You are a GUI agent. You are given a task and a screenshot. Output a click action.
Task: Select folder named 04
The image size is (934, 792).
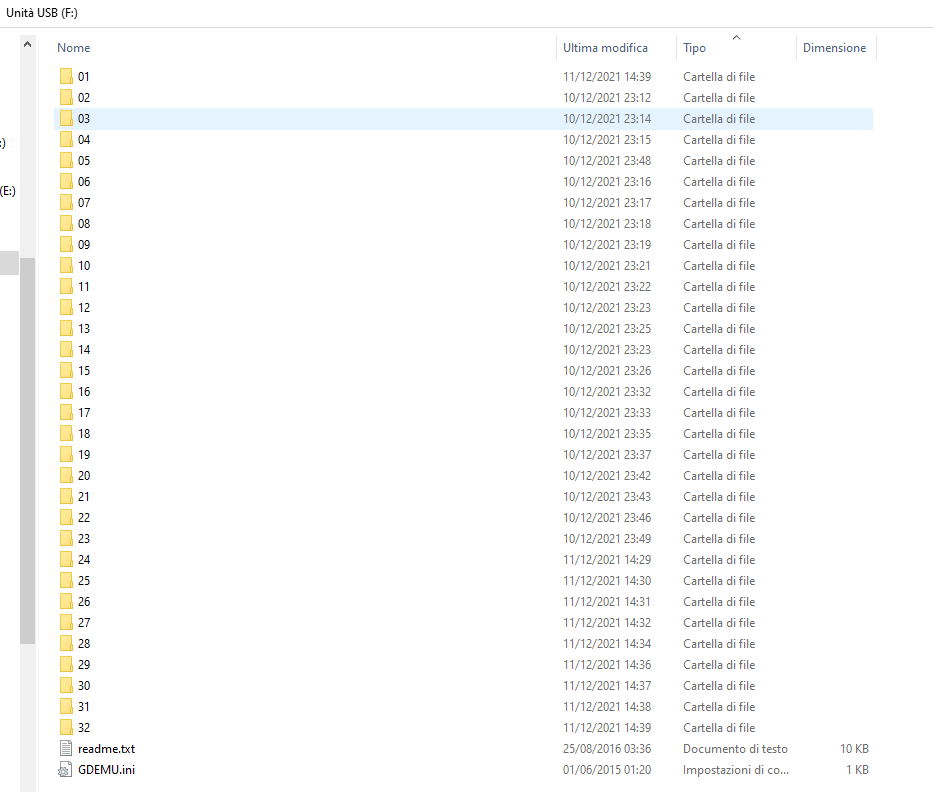[84, 139]
